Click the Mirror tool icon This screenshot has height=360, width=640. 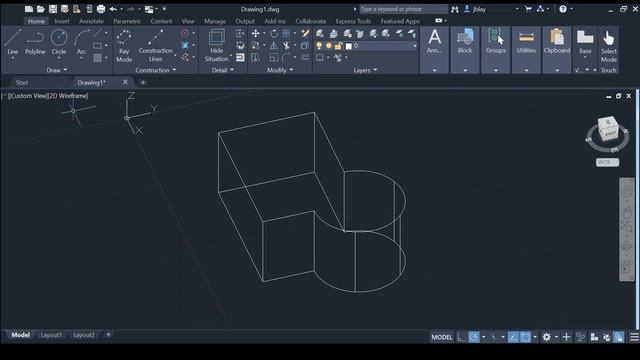click(273, 45)
